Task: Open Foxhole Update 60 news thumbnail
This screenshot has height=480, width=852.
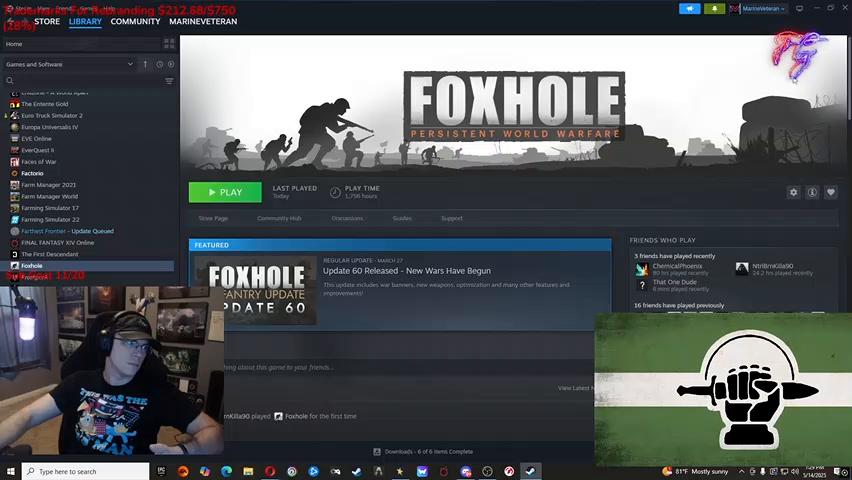Action: (255, 290)
